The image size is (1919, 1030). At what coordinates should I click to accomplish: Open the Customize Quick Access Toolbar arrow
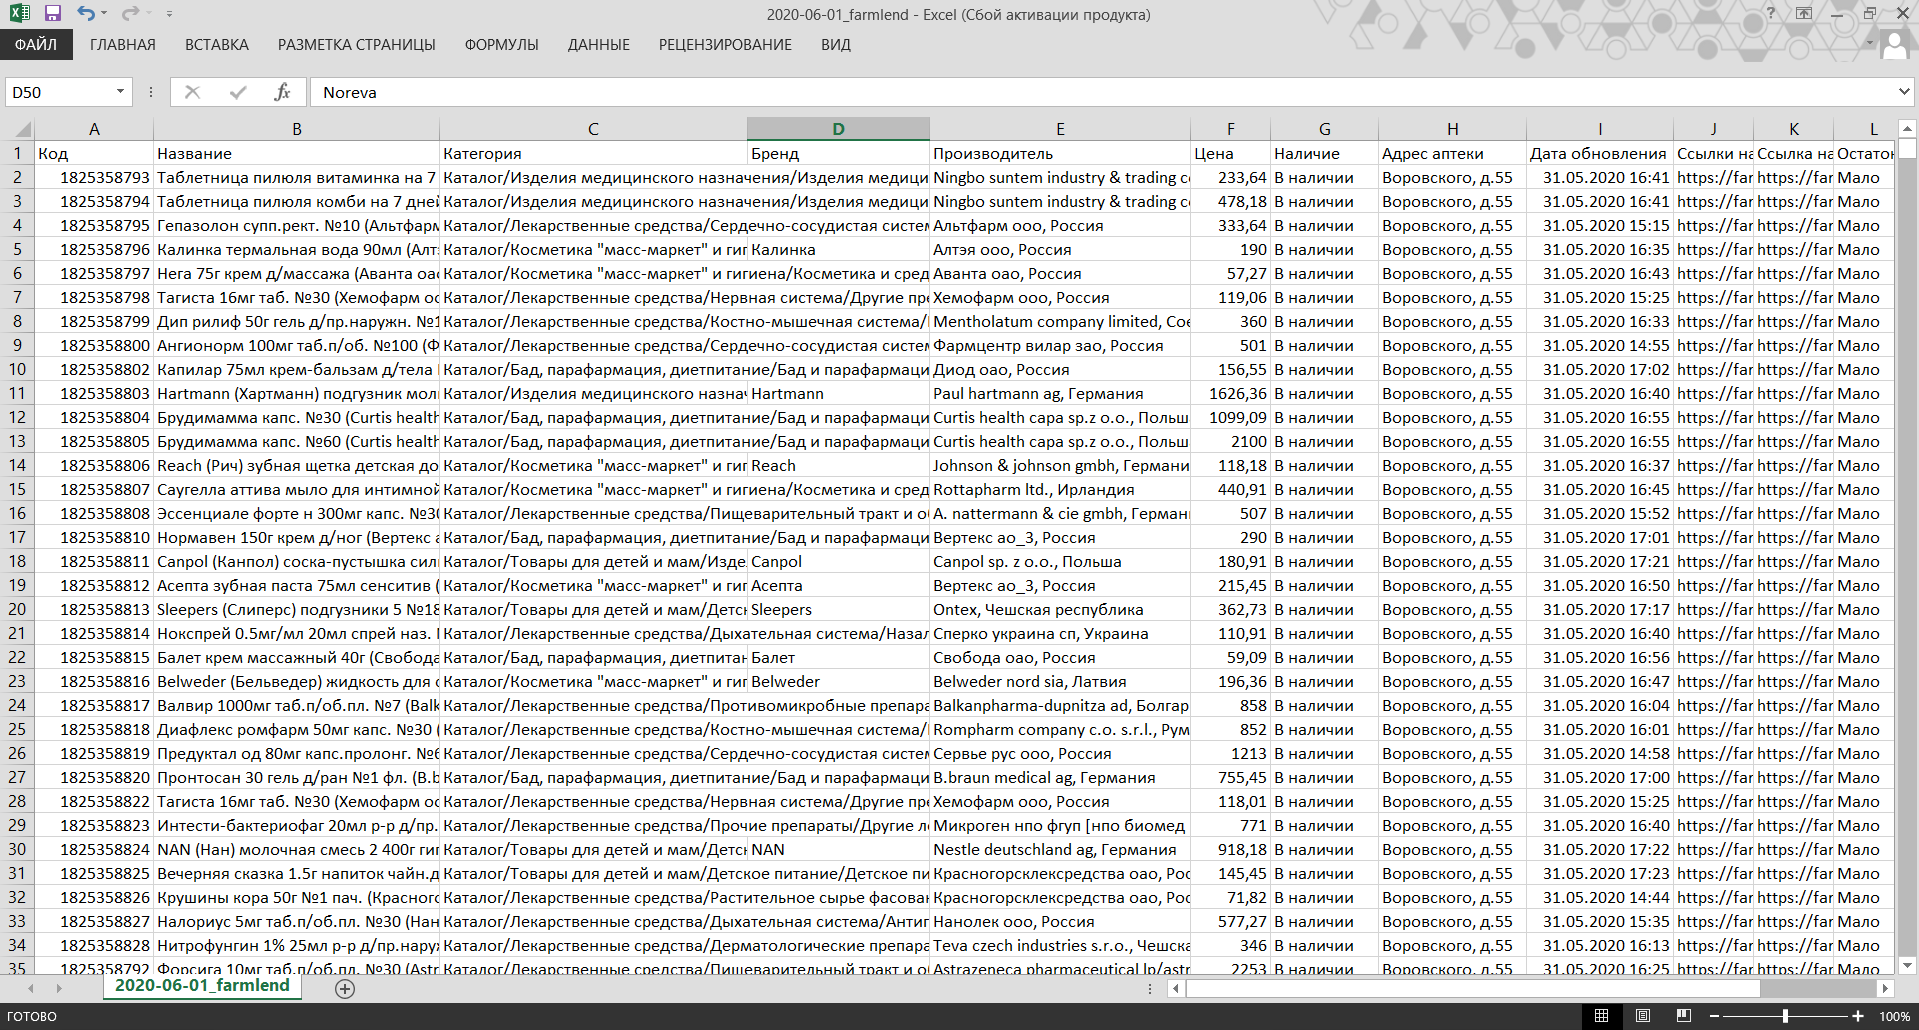[169, 14]
